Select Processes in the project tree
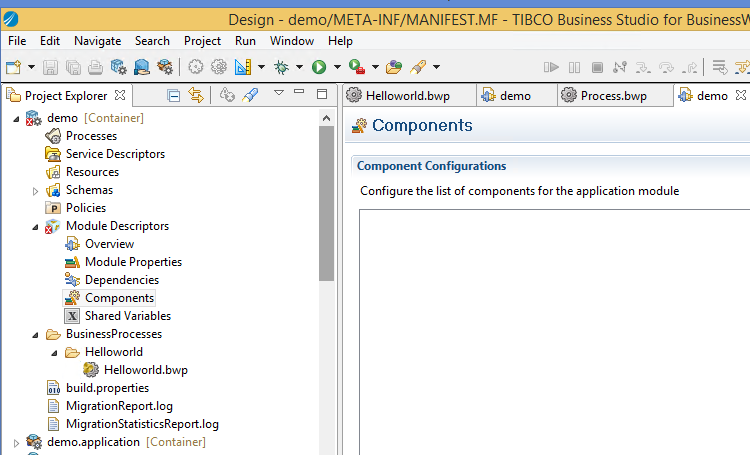750x455 pixels. point(91,136)
